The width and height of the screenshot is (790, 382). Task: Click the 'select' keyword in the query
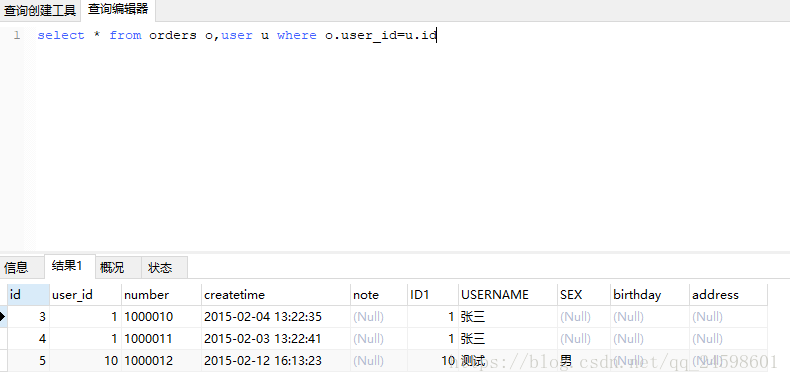click(x=61, y=35)
